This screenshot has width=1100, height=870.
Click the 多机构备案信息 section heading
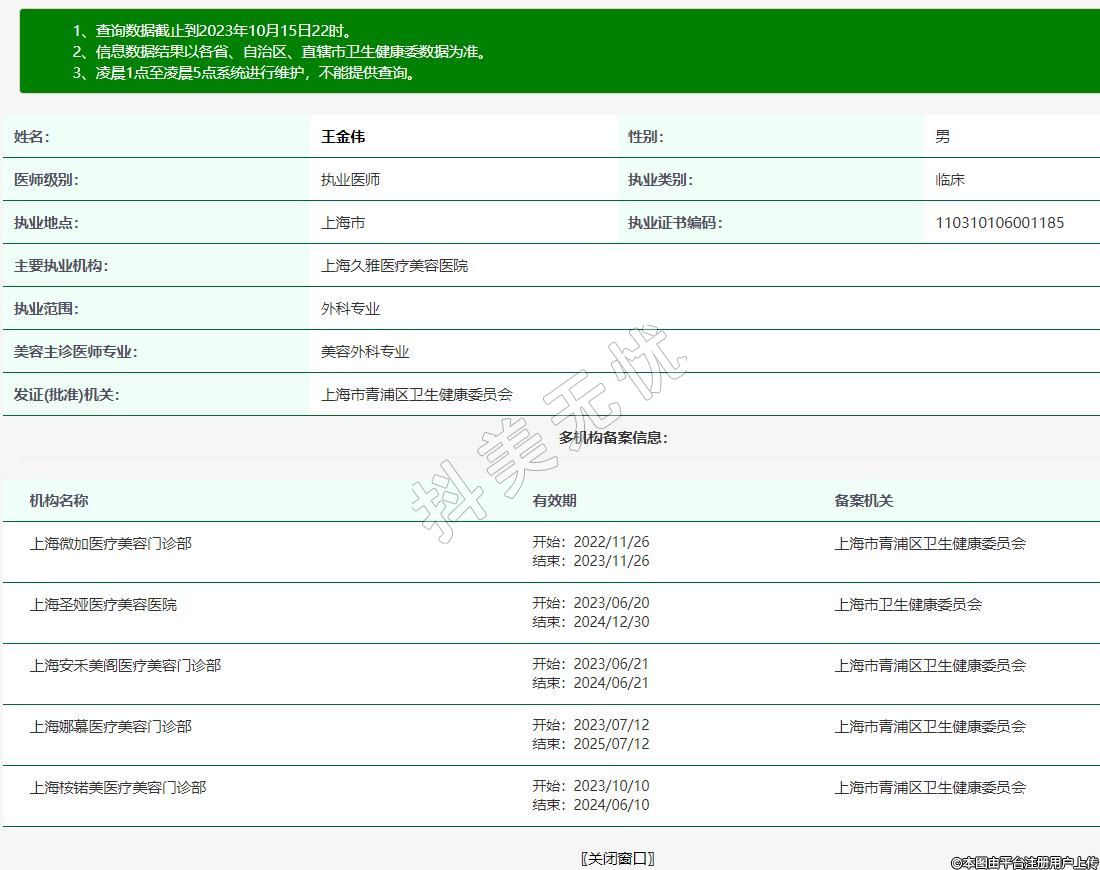(613, 438)
